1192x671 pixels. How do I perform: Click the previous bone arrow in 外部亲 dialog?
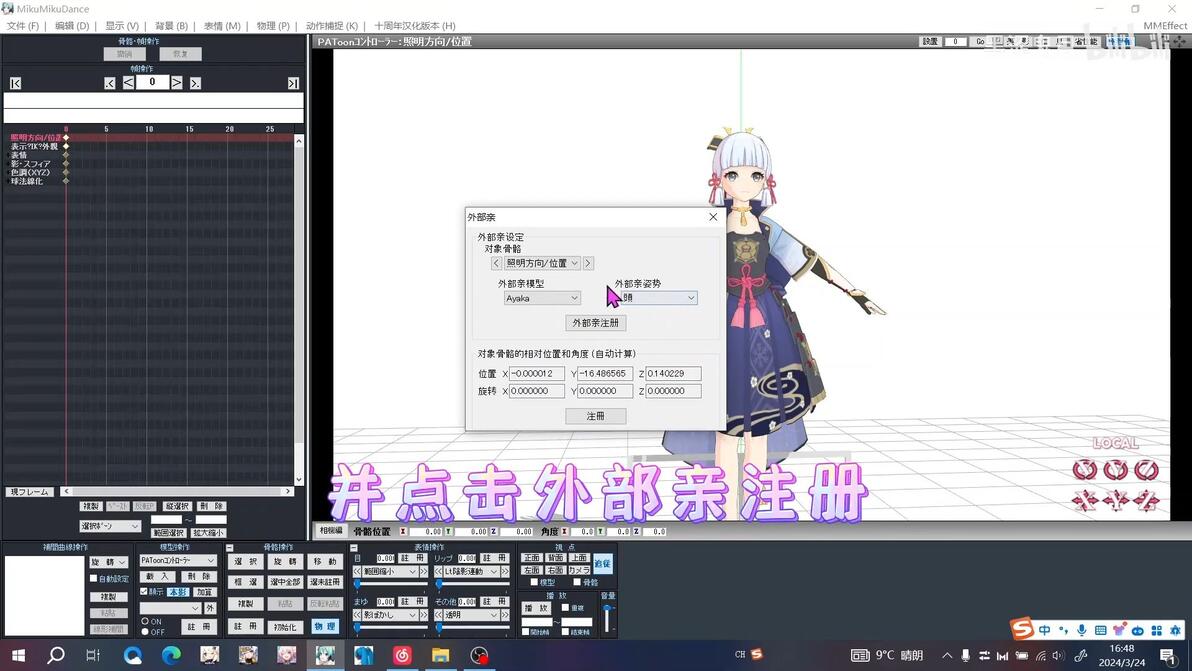pyautogui.click(x=496, y=263)
